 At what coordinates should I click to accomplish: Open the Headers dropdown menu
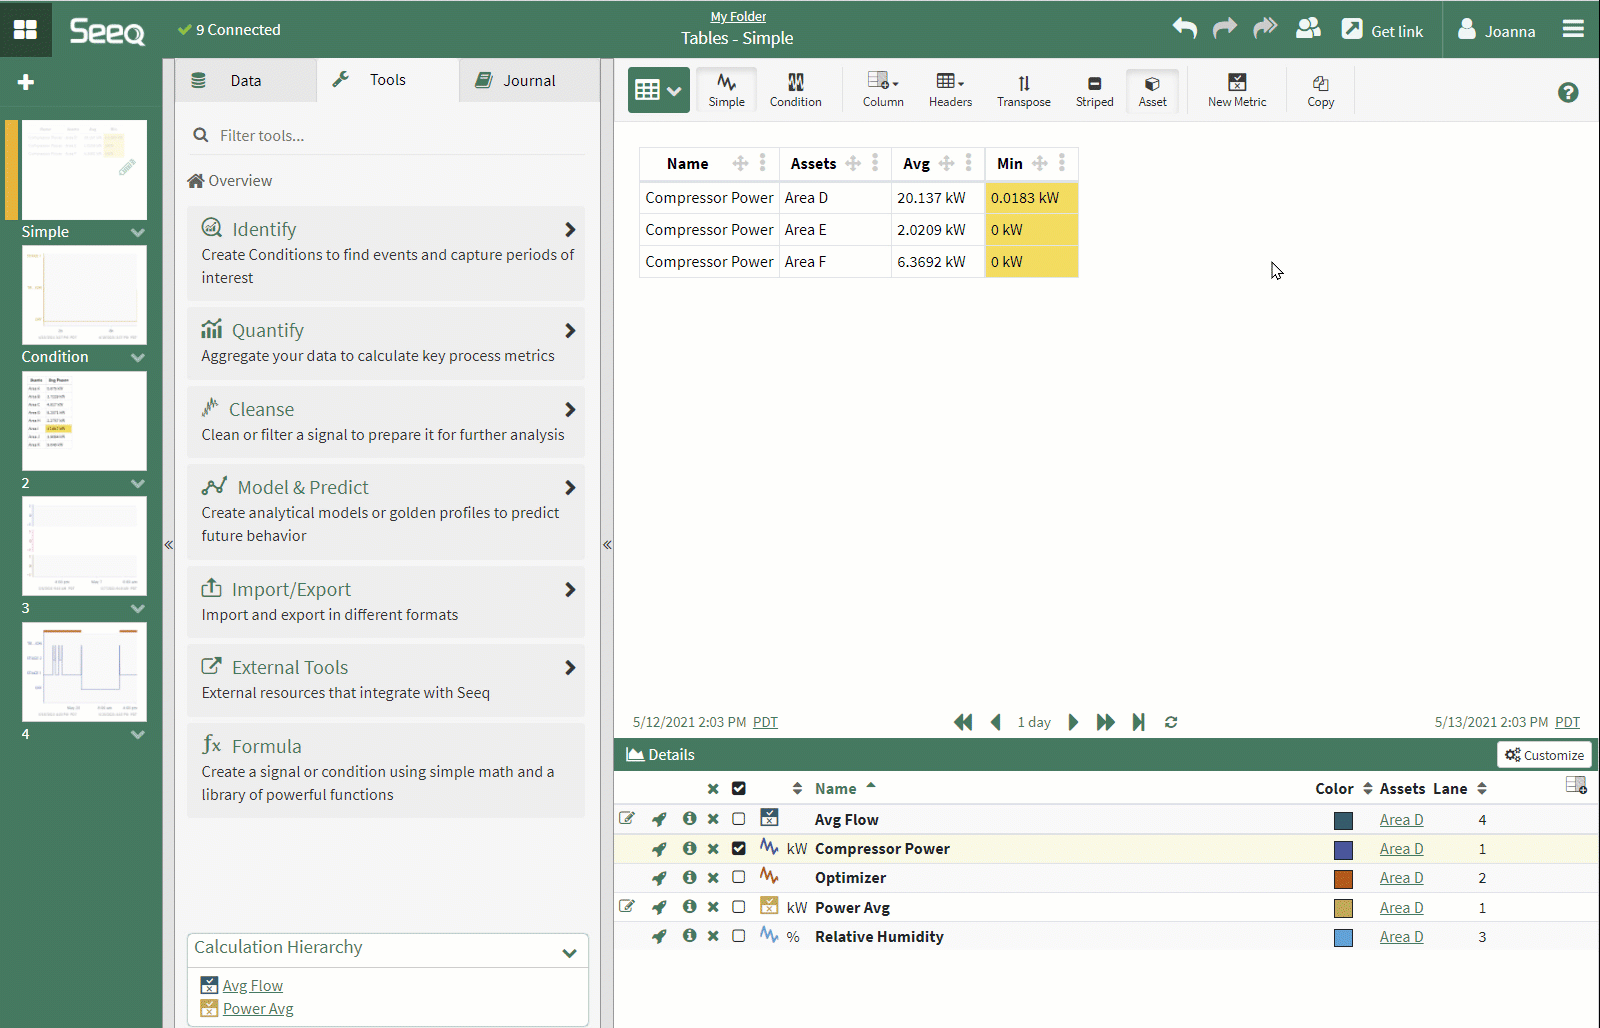(949, 90)
